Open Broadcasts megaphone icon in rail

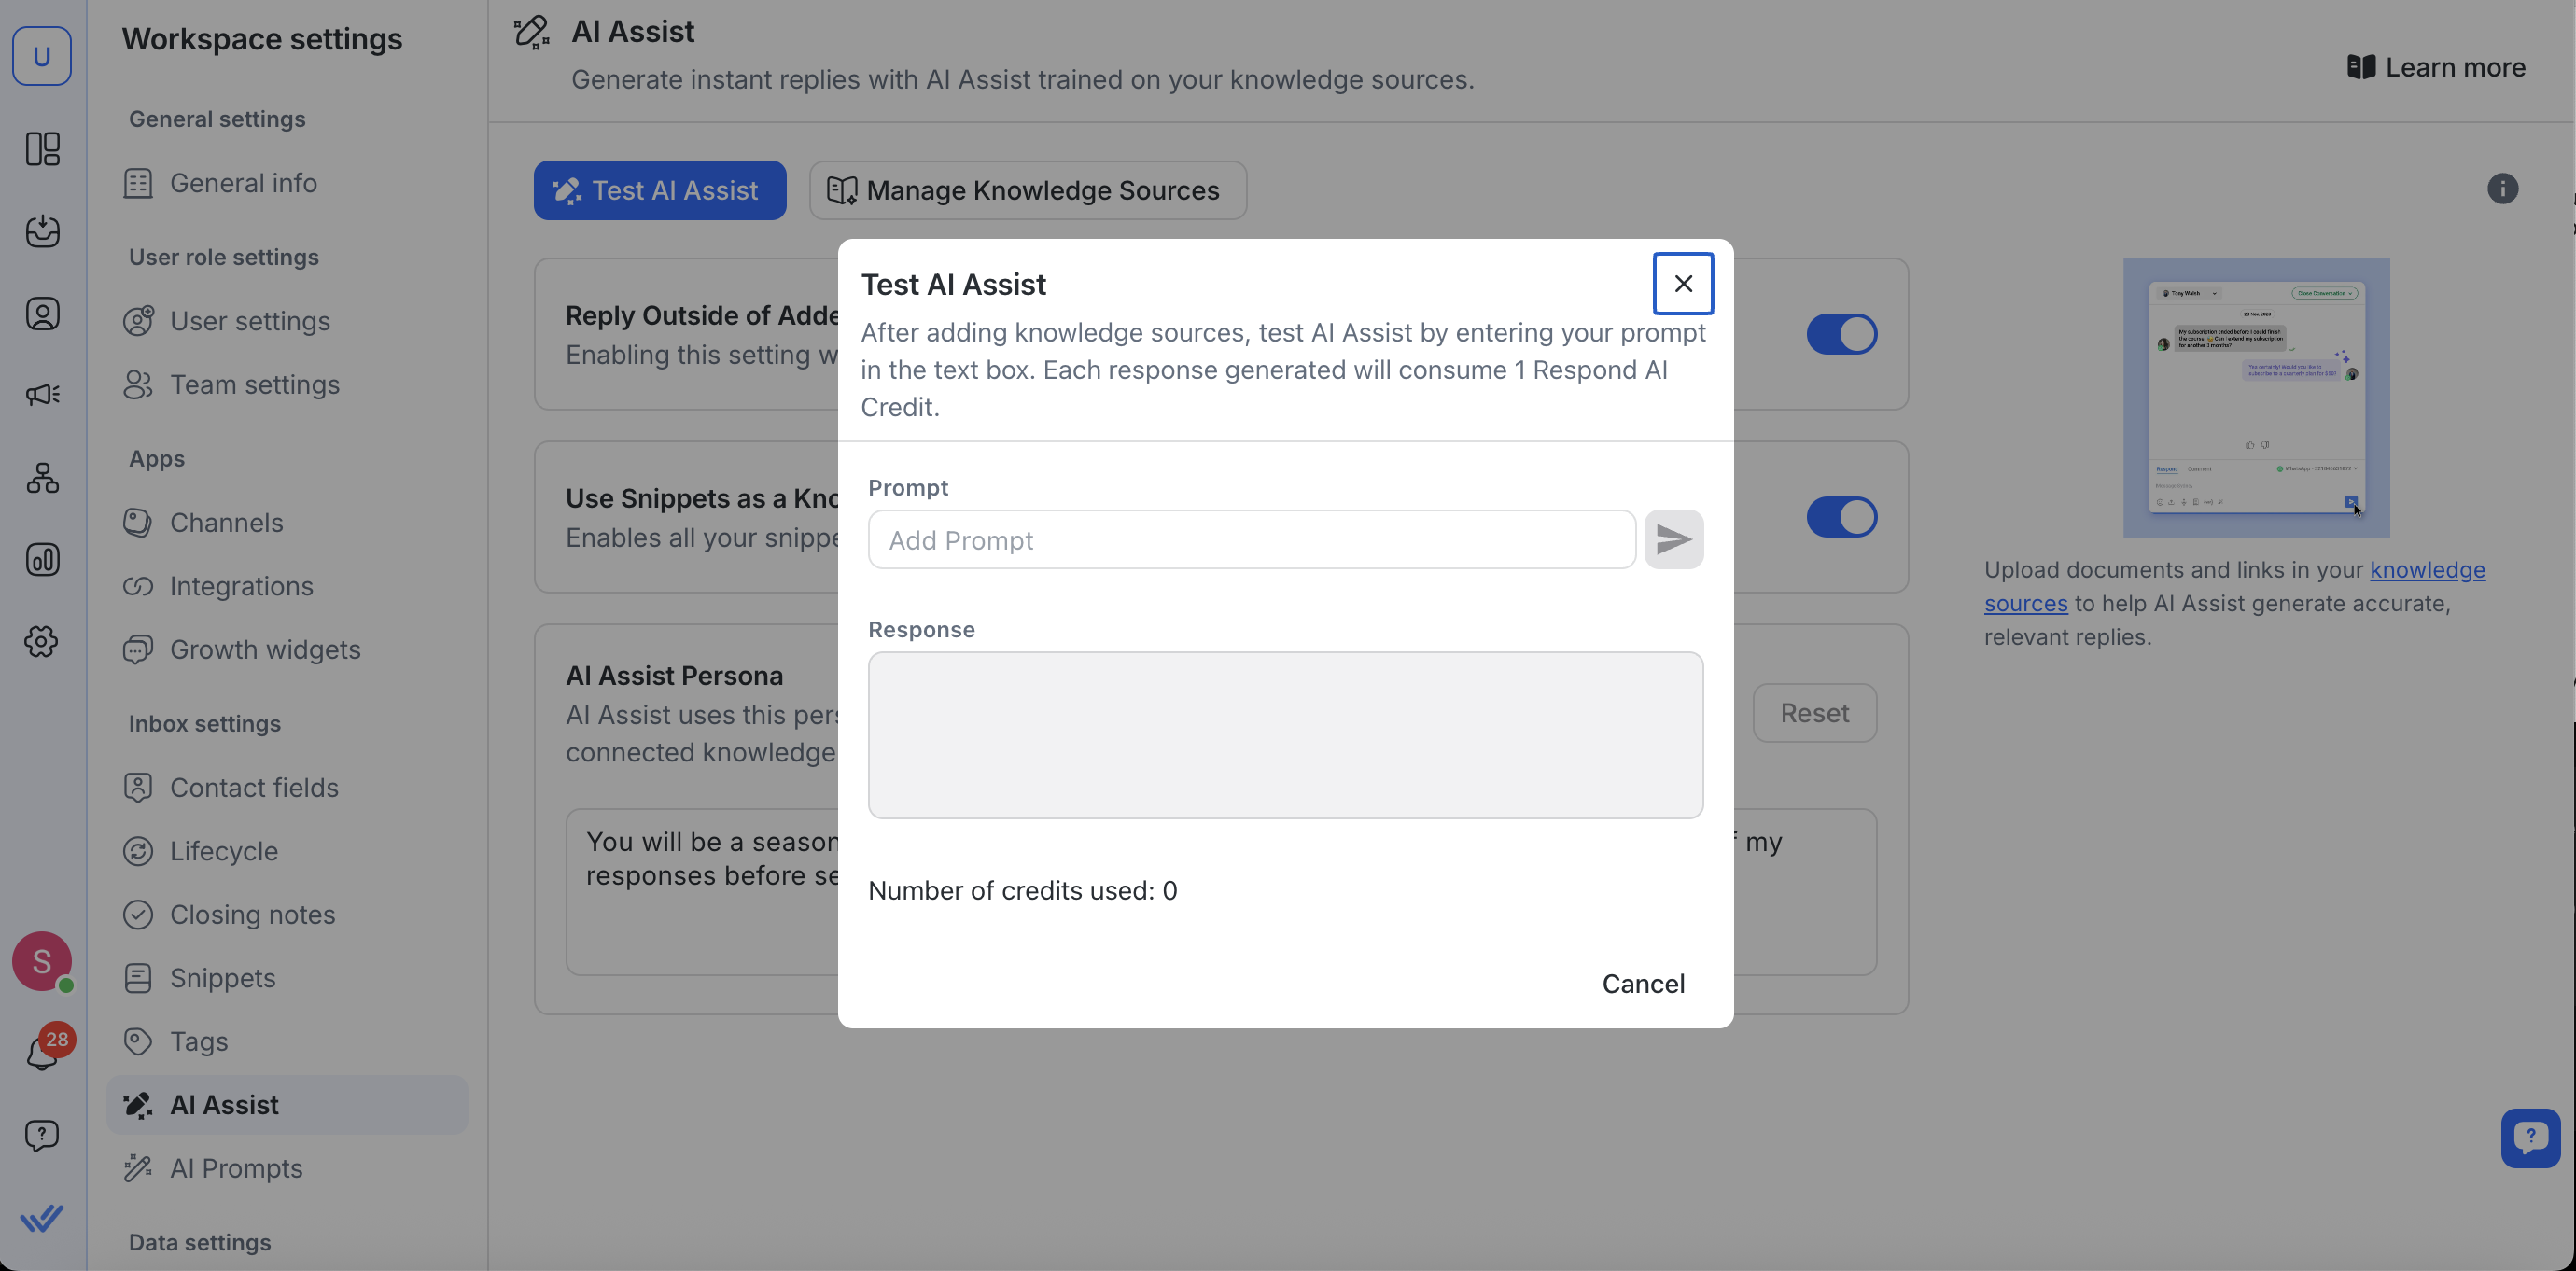[42, 395]
